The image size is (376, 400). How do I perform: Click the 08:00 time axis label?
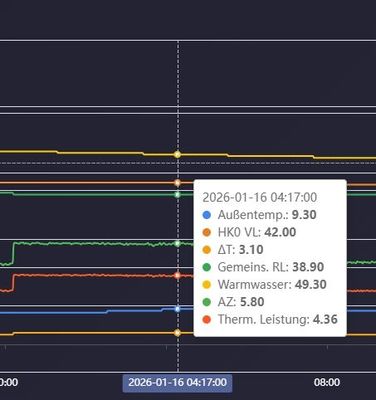(327, 382)
